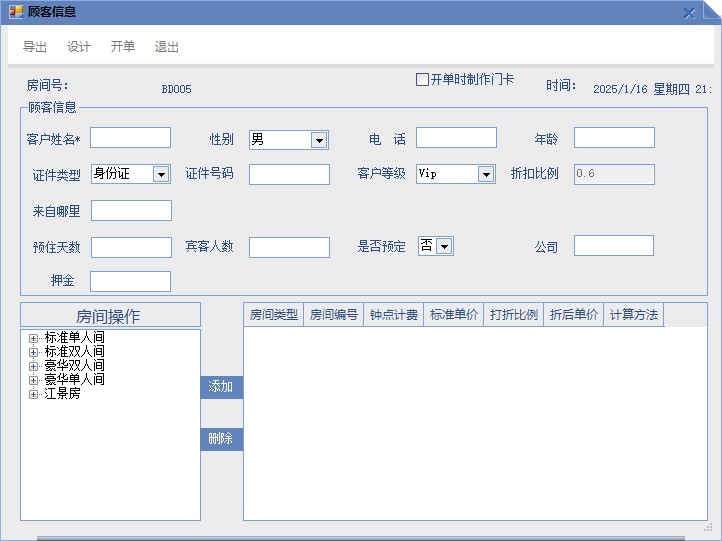This screenshot has height=541, width=722.
Task: Expand the 标准单人间 tree node
Action: (33, 338)
